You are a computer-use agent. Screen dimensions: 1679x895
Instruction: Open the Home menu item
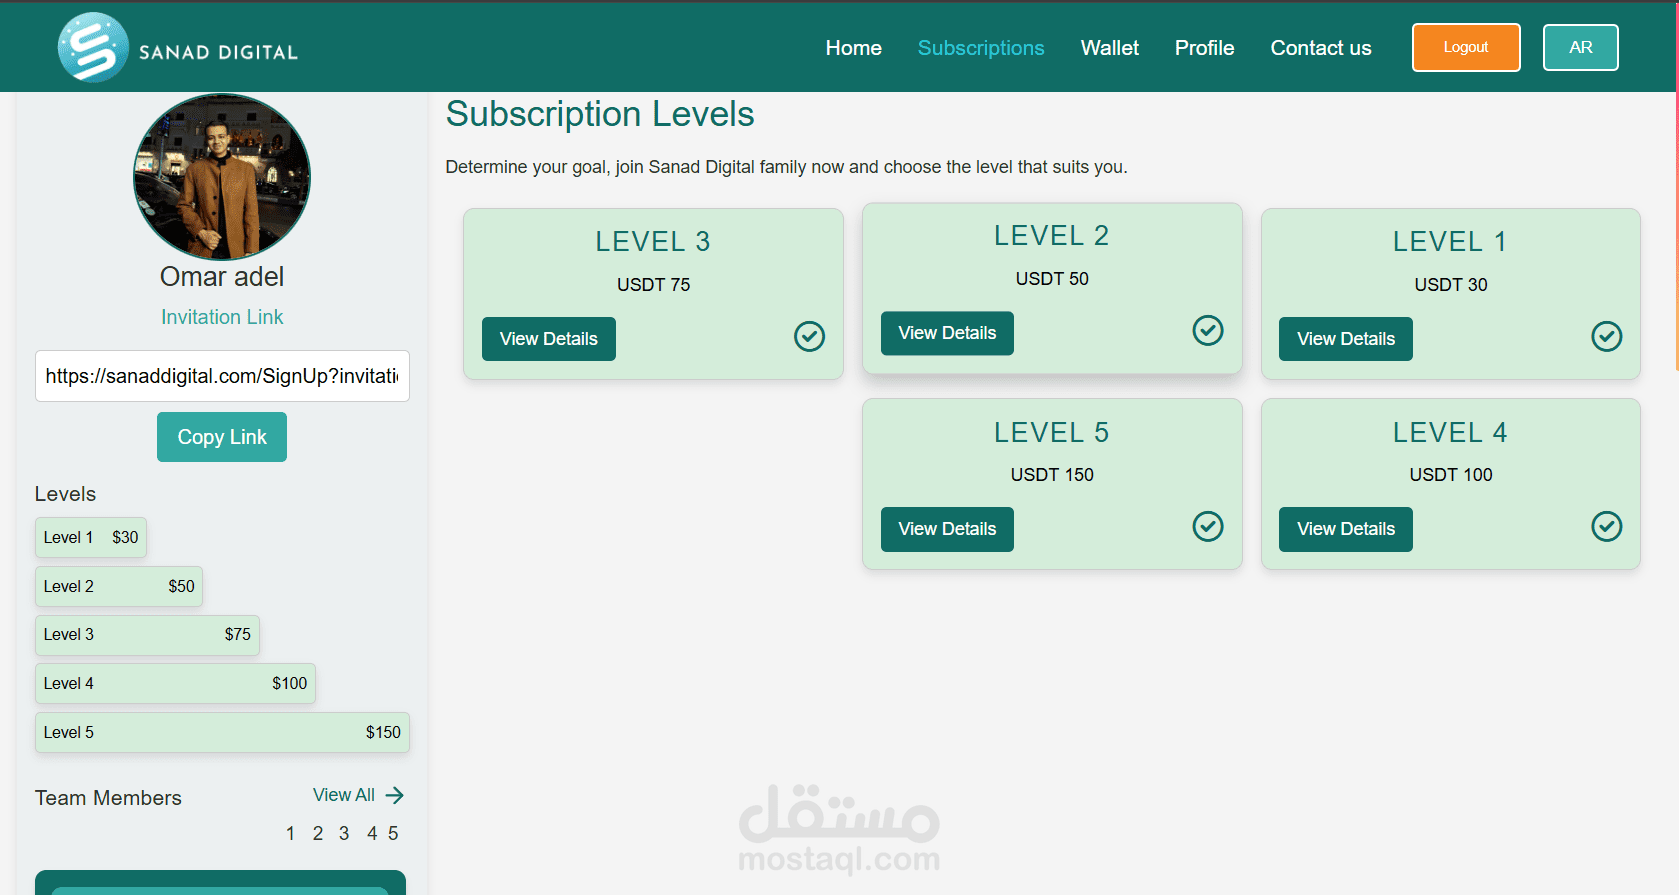click(853, 48)
